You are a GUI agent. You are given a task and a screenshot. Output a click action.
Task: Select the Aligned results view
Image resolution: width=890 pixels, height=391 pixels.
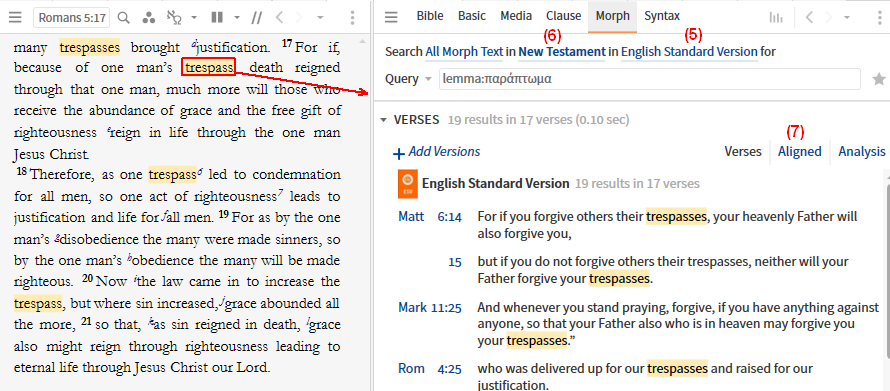799,152
